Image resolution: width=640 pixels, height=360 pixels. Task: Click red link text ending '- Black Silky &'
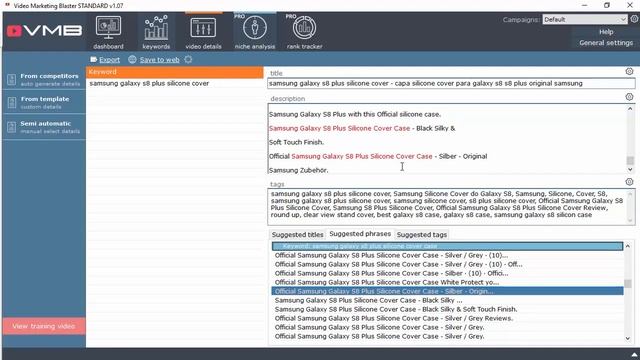pyautogui.click(x=339, y=128)
